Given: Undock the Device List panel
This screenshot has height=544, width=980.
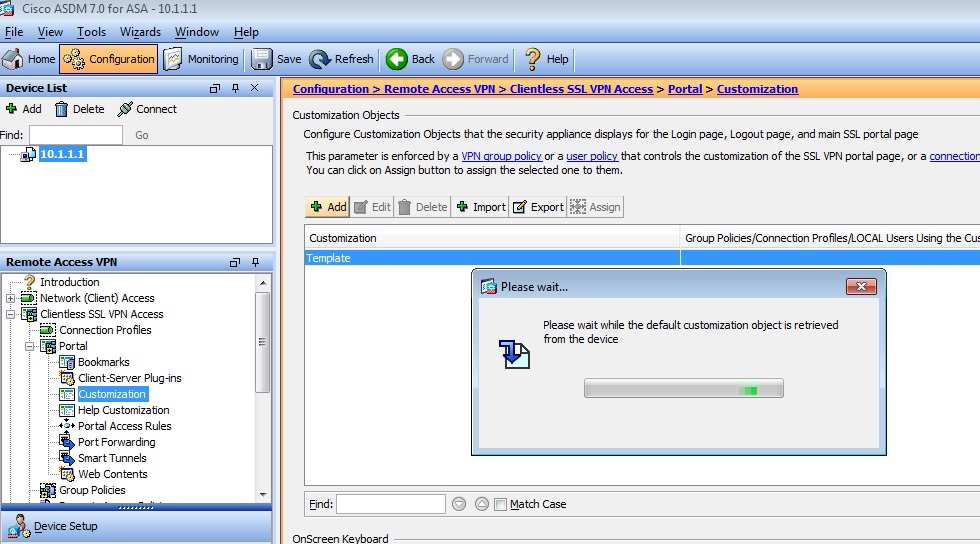Looking at the screenshot, I should pos(215,88).
